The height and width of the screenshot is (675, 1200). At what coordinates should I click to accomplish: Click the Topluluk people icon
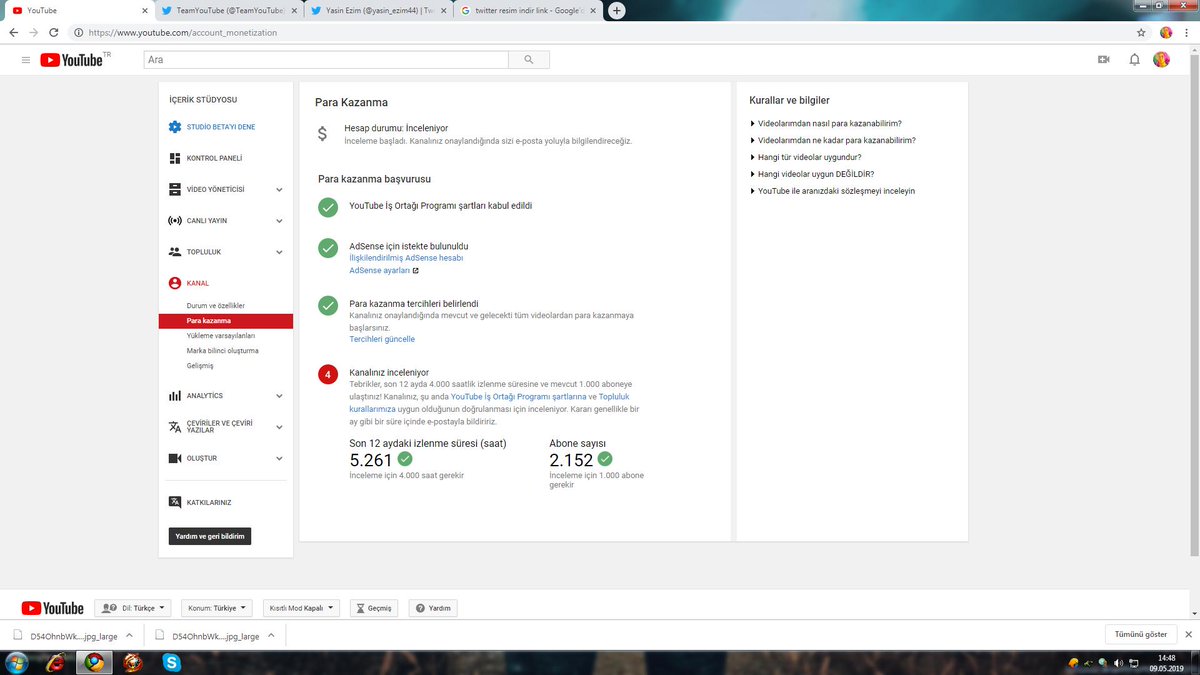[x=175, y=252]
